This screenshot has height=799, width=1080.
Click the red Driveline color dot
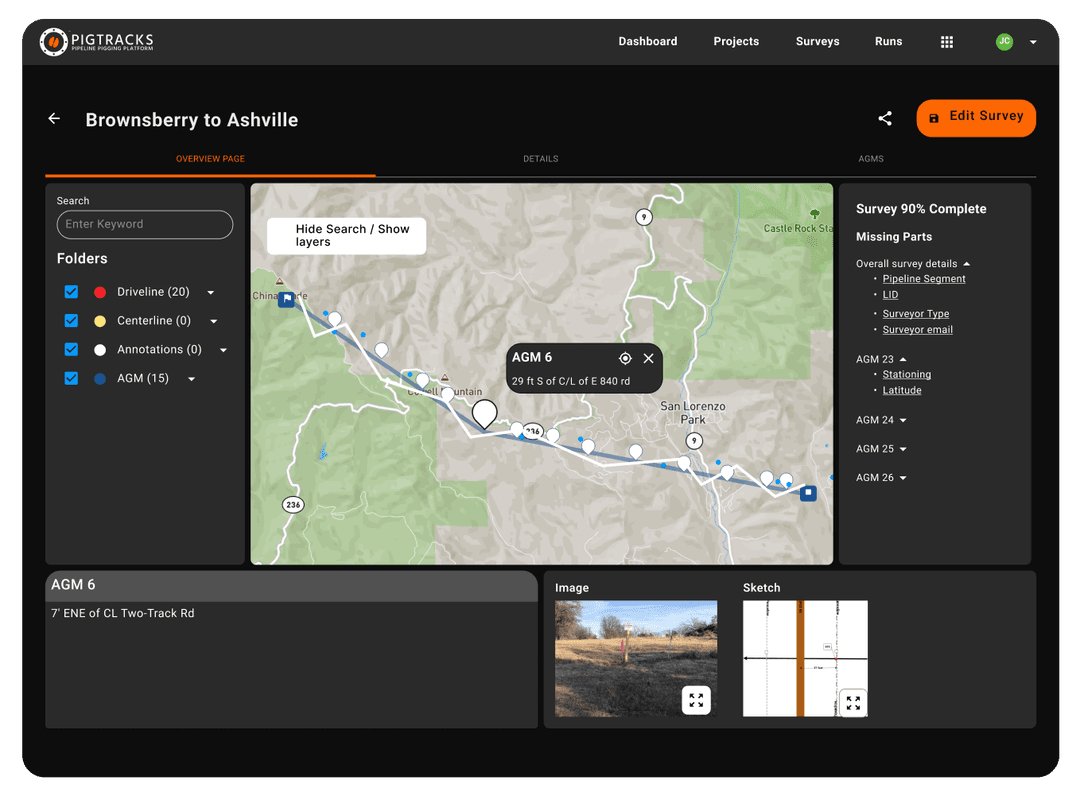(100, 291)
